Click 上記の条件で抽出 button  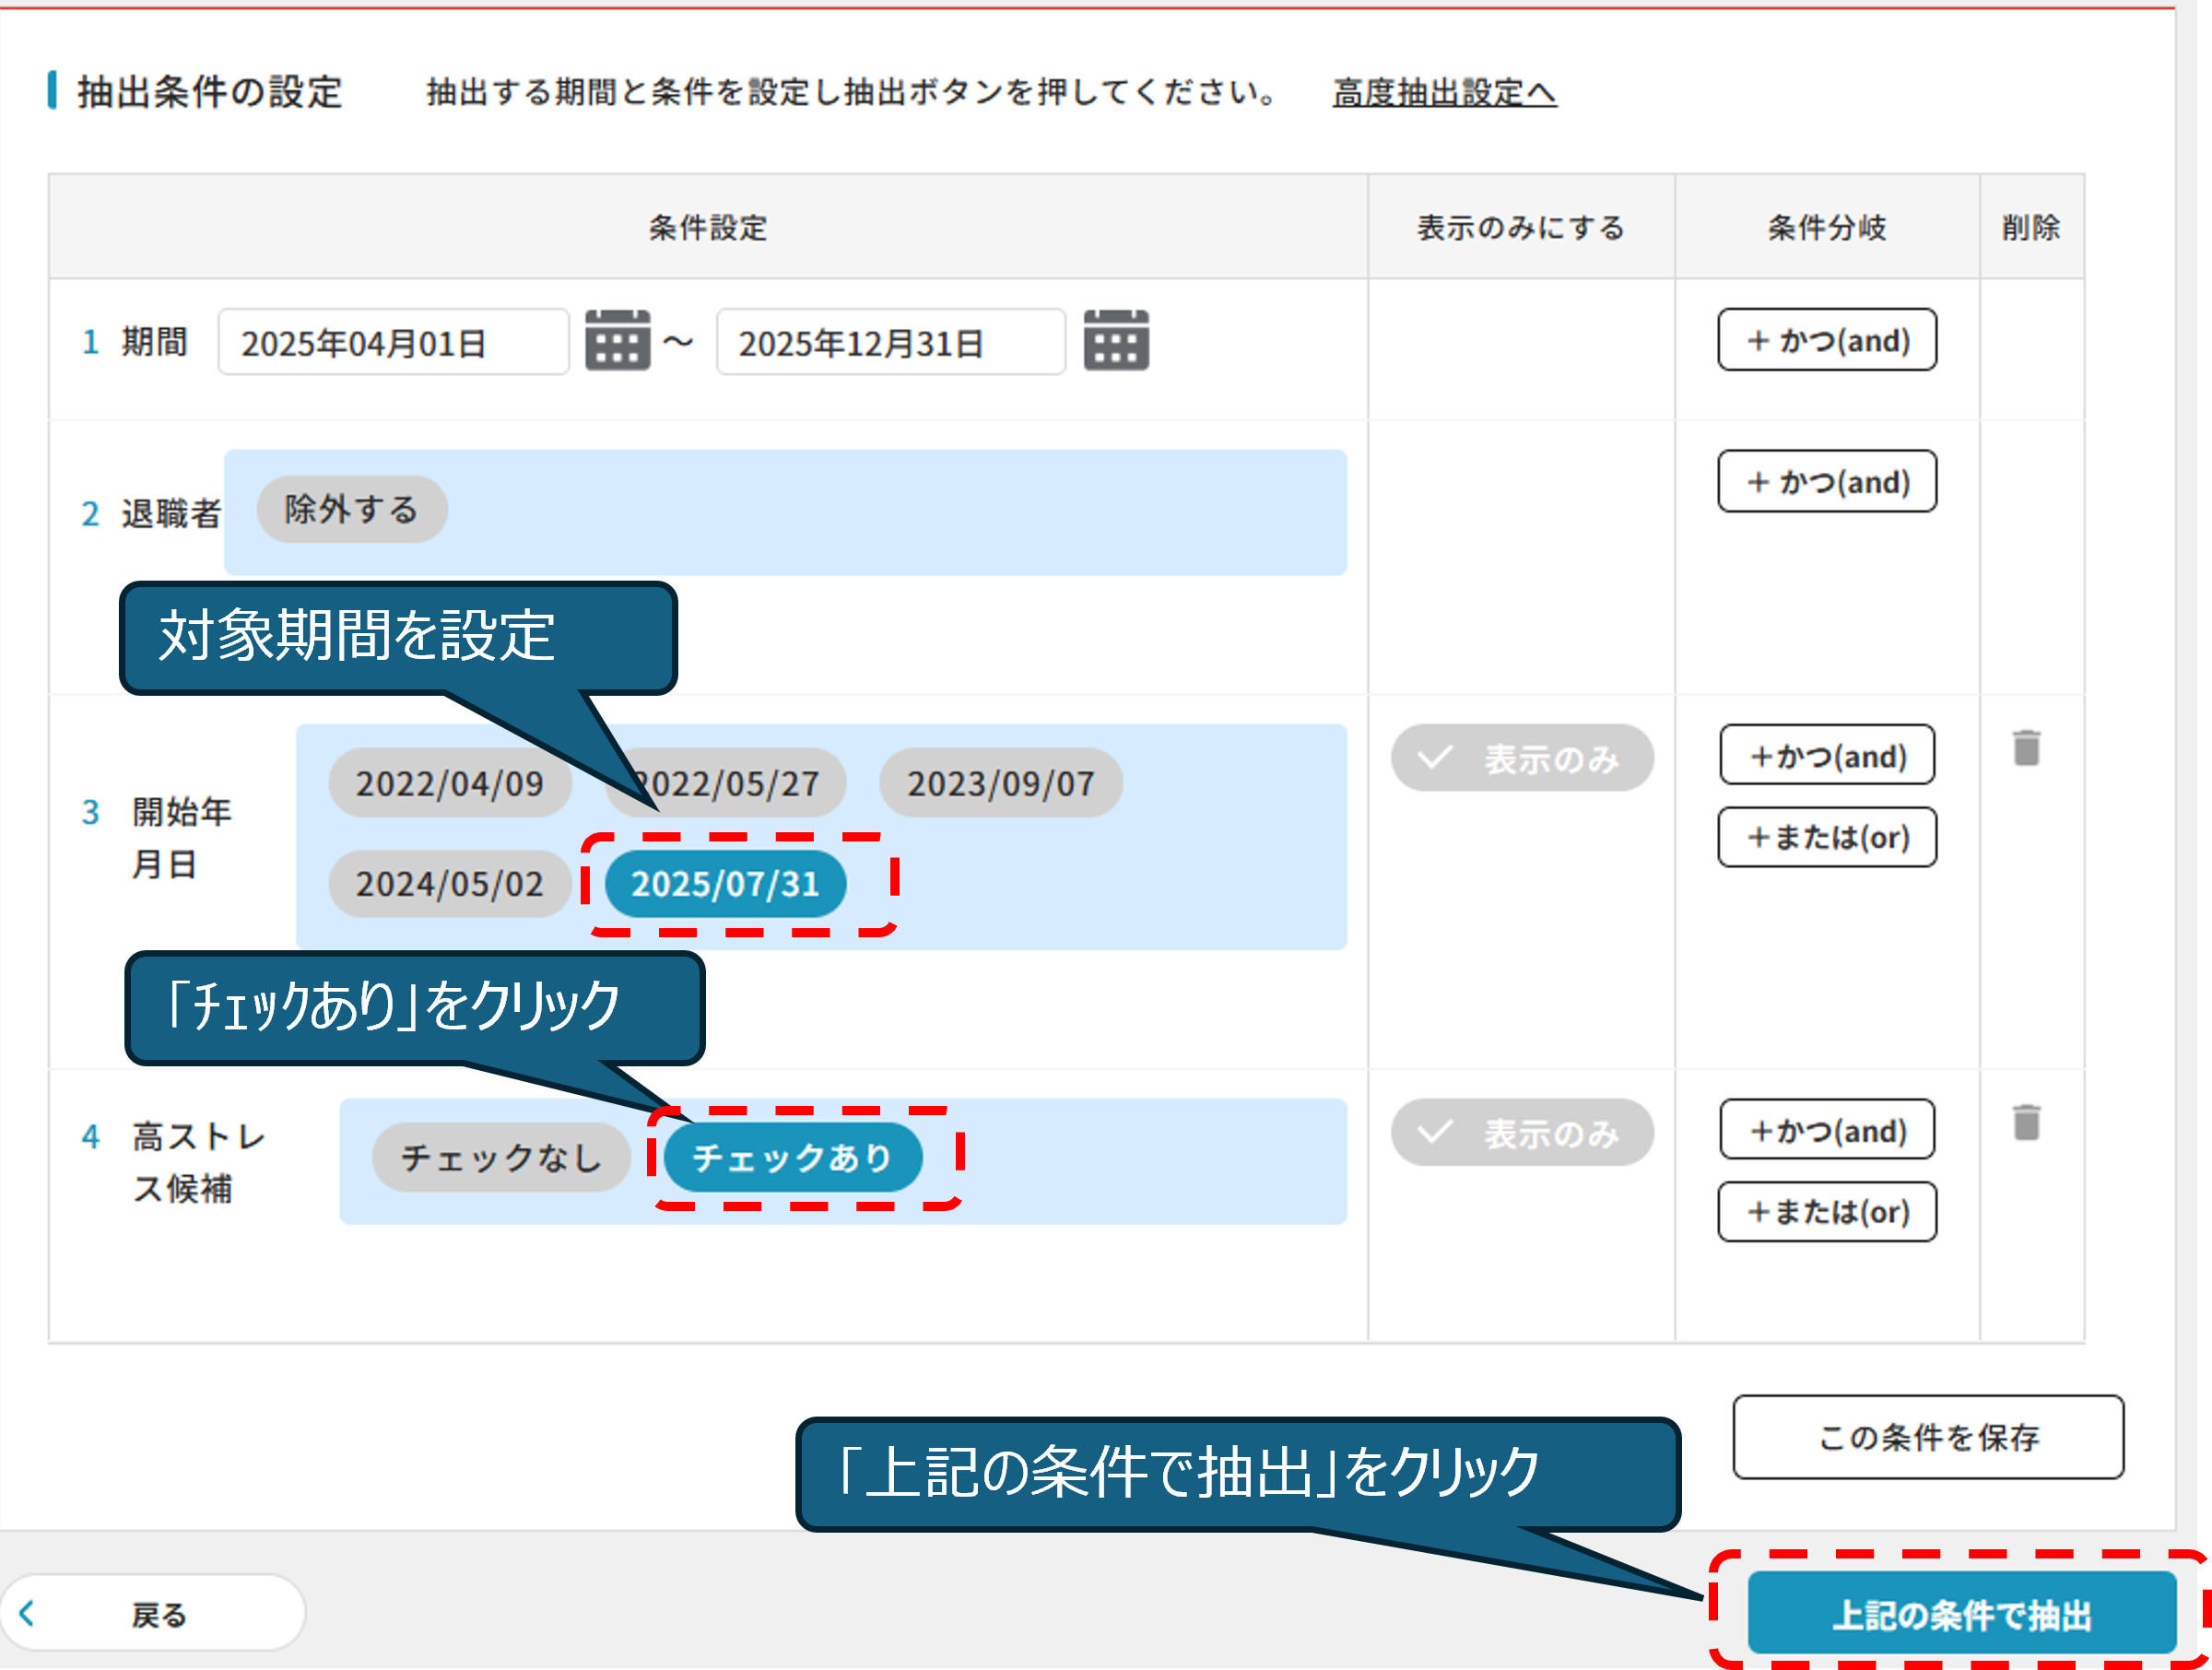point(1960,1615)
